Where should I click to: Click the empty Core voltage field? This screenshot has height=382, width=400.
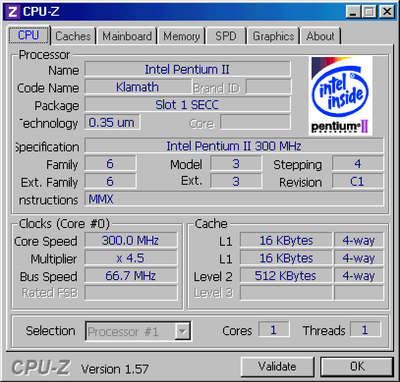pyautogui.click(x=255, y=122)
